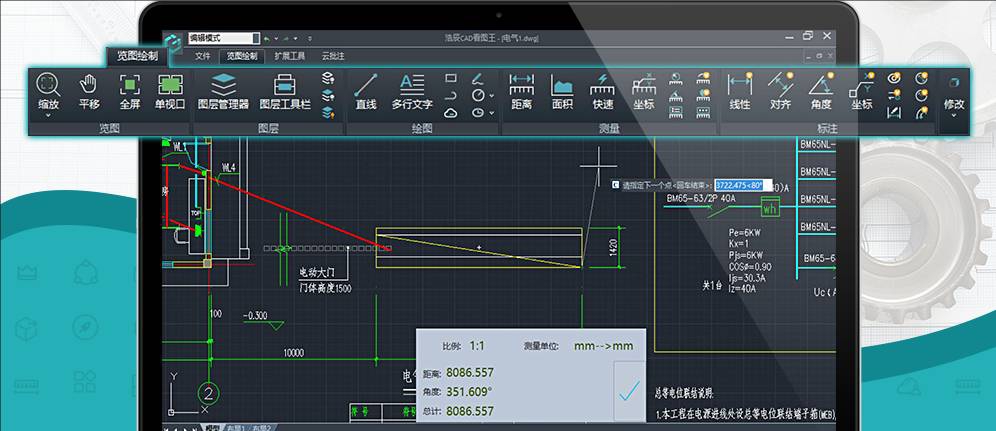Open the ellipse tool dropdown arrow
This screenshot has height=431, width=996.
(492, 113)
